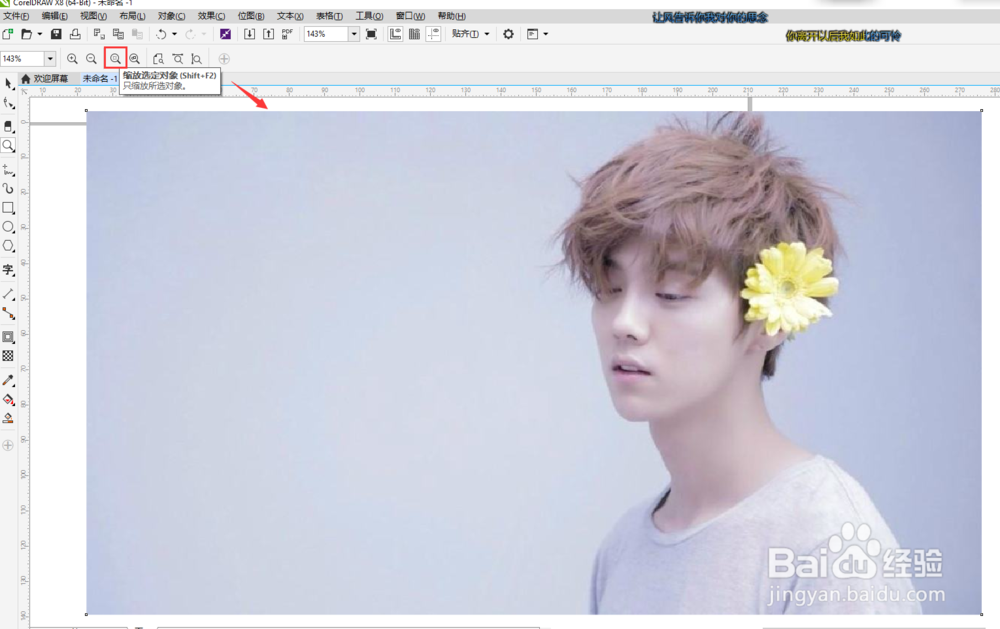Image resolution: width=1000 pixels, height=629 pixels.
Task: Open the 位图 menu
Action: point(251,16)
